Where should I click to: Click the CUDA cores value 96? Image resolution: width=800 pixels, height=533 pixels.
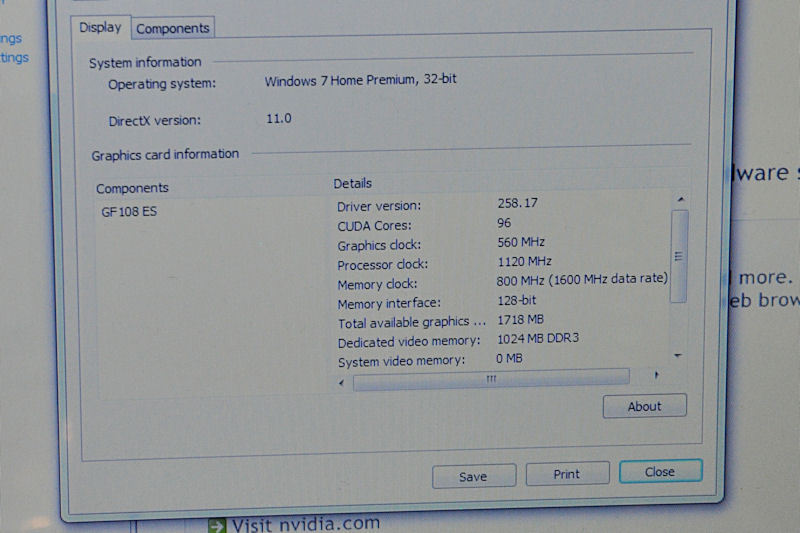point(504,223)
